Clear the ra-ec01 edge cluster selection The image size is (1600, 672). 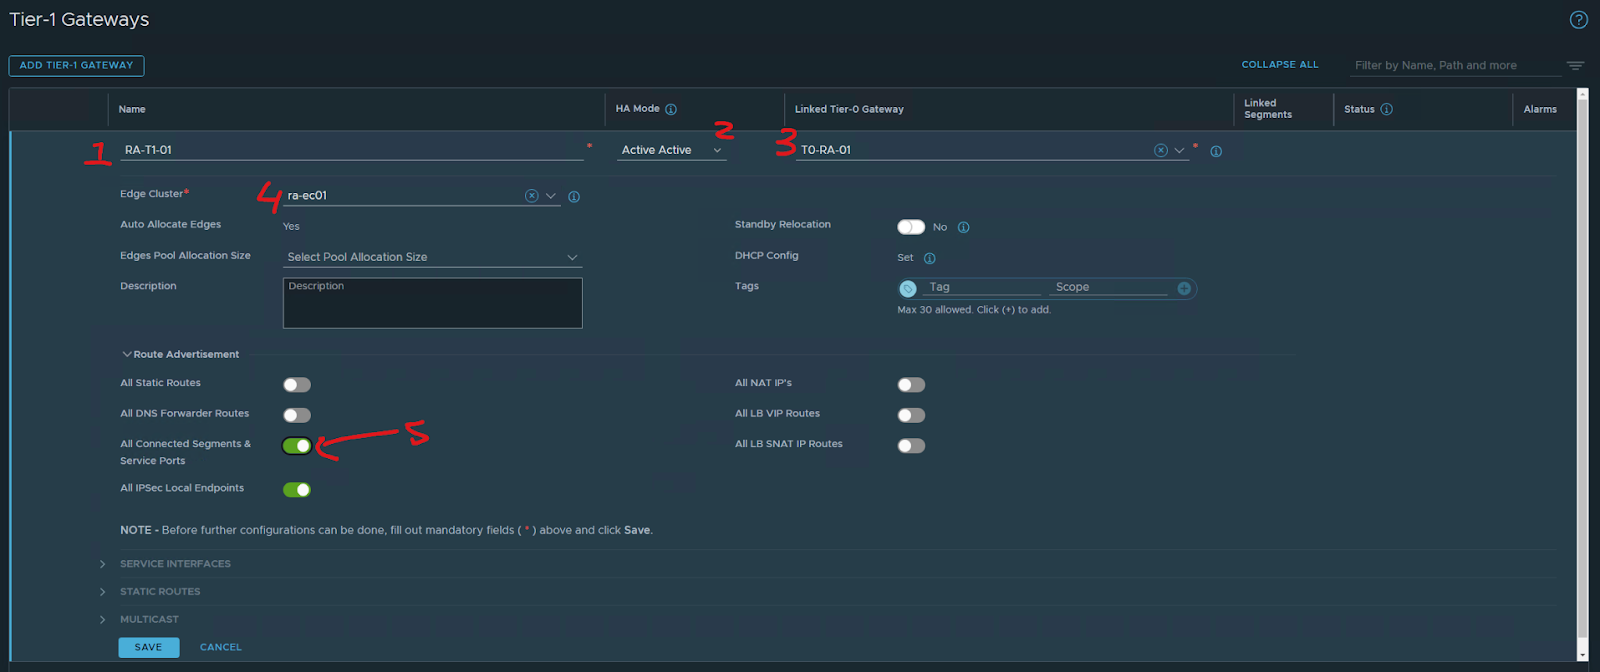click(531, 196)
